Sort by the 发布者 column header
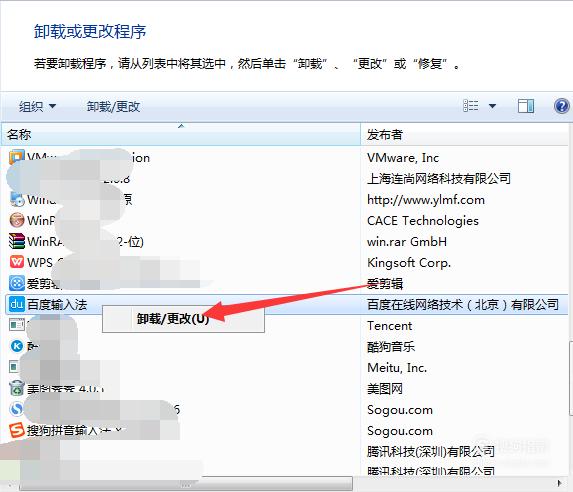573x492 pixels. [x=464, y=135]
